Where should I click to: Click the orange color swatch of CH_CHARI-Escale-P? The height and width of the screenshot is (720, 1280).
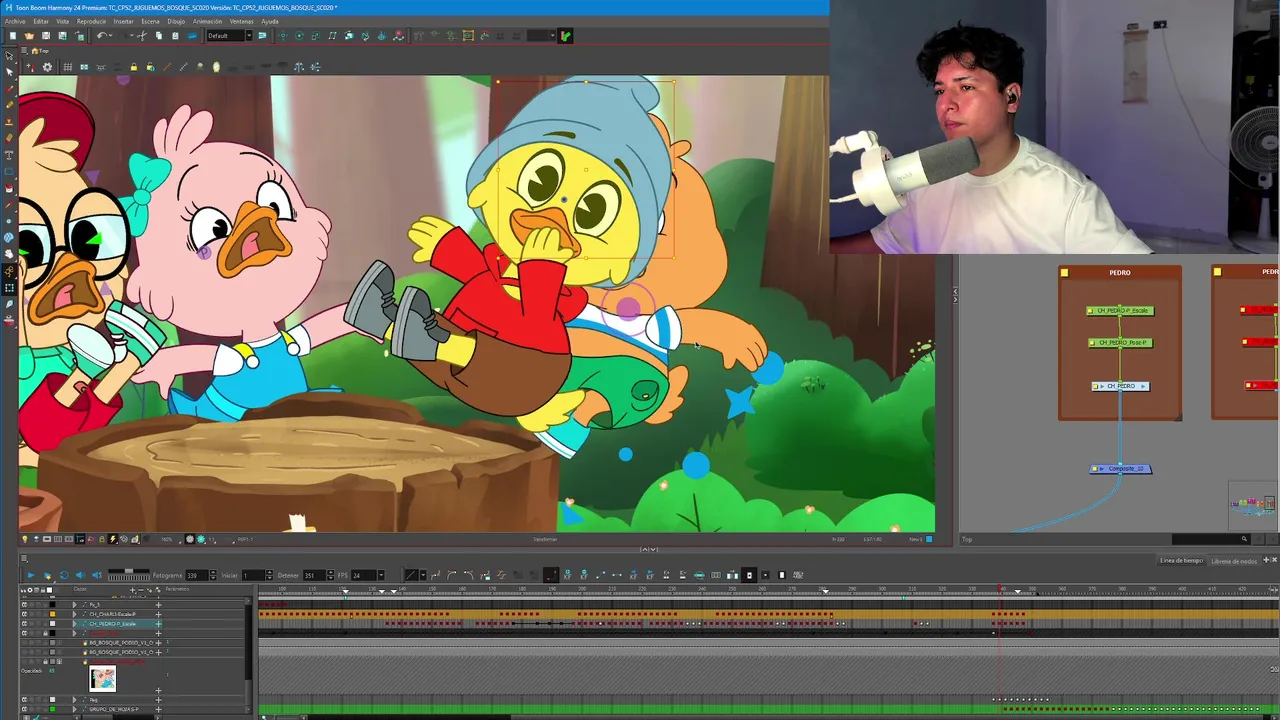pos(52,614)
